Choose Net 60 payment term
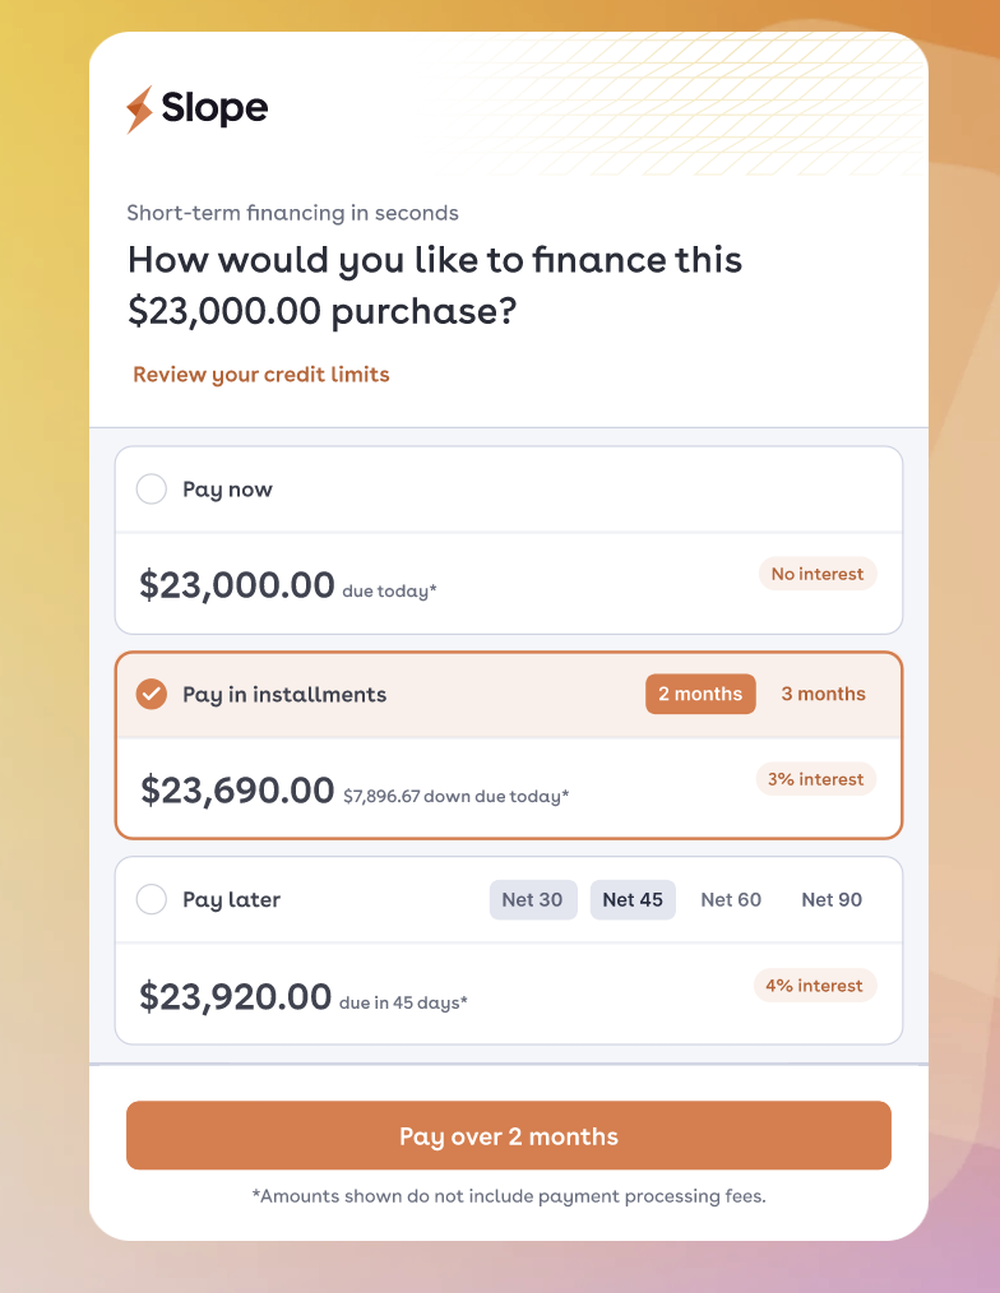Viewport: 1000px width, 1293px height. tap(731, 899)
